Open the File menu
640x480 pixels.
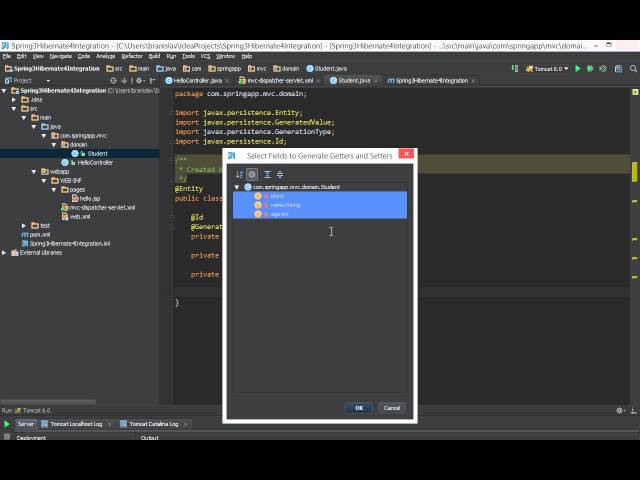[7, 56]
